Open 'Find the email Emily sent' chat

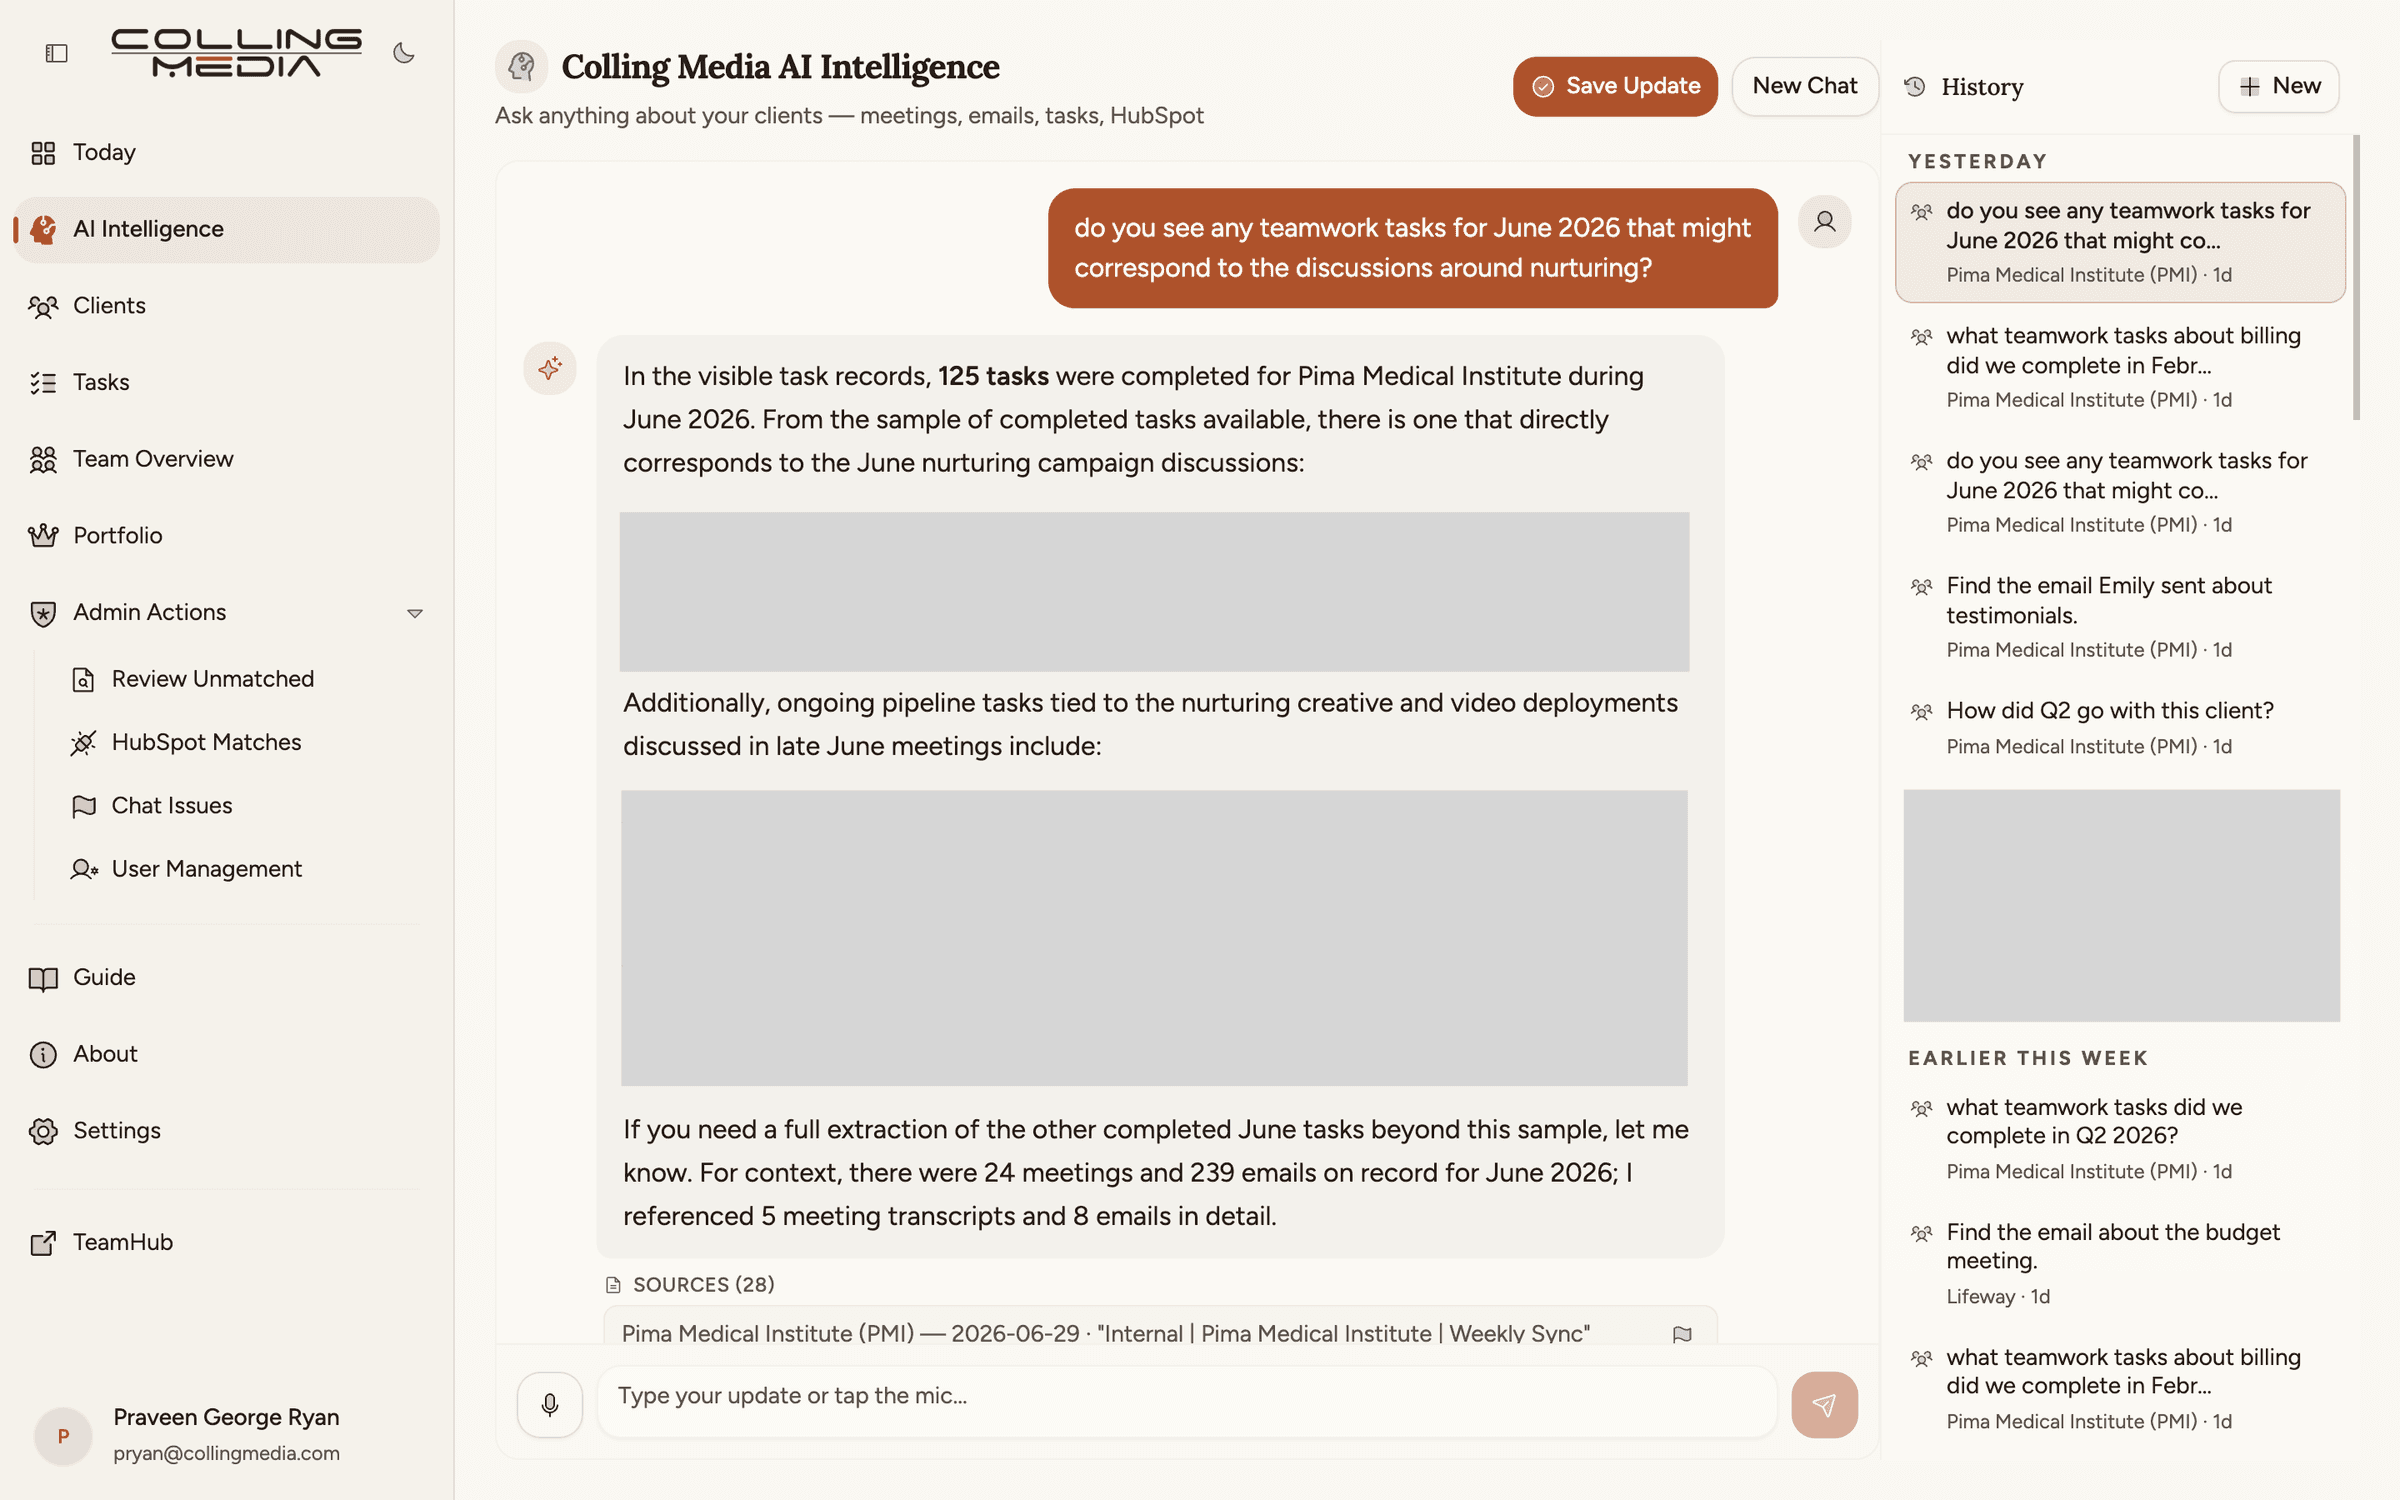[2120, 617]
